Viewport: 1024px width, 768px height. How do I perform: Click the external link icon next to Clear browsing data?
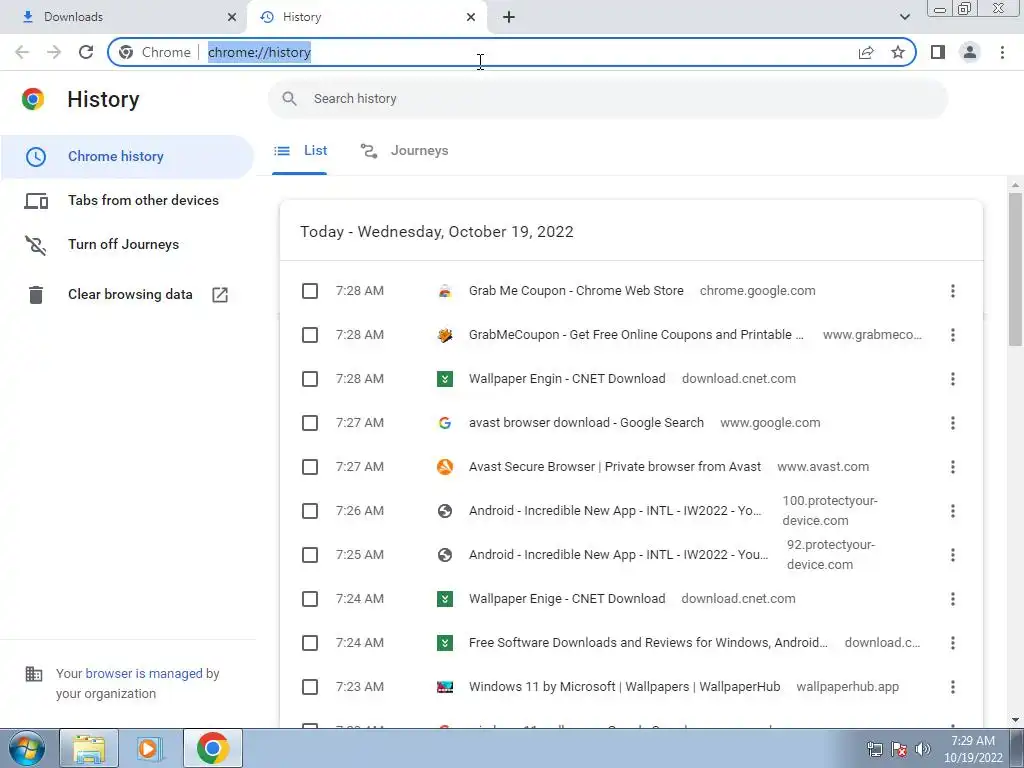coord(220,295)
